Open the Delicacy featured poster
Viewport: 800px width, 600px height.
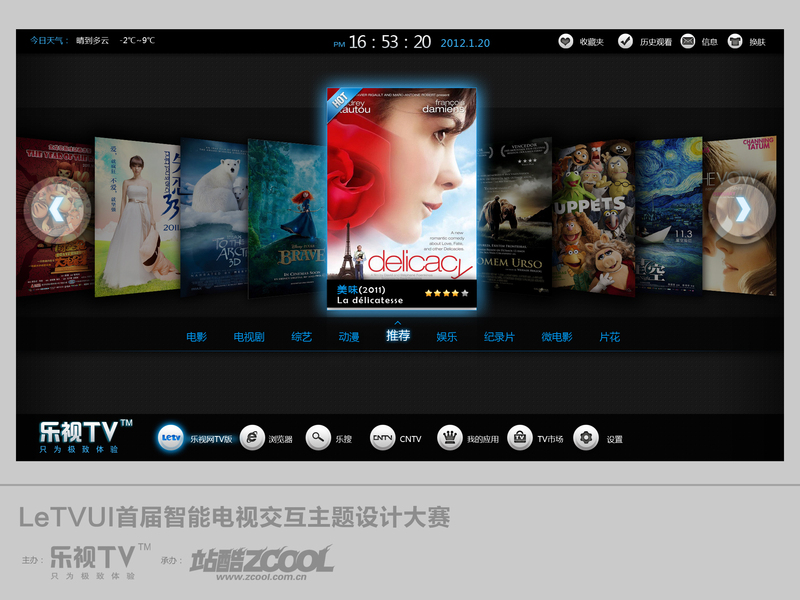point(402,198)
